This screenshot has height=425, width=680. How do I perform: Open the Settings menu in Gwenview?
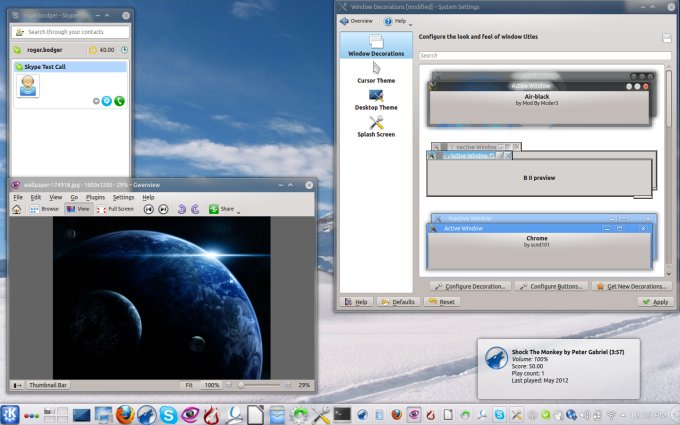[123, 197]
